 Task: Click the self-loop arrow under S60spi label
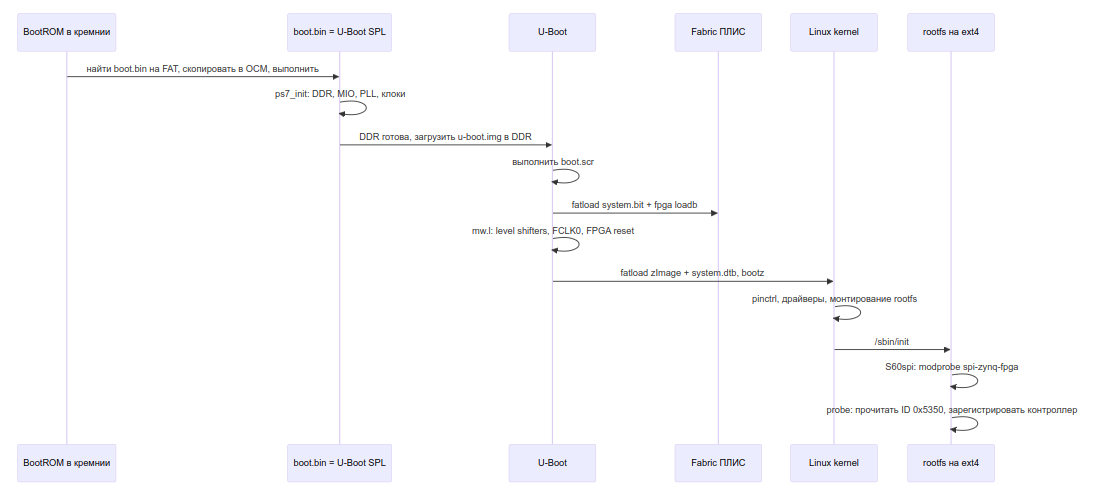click(965, 381)
